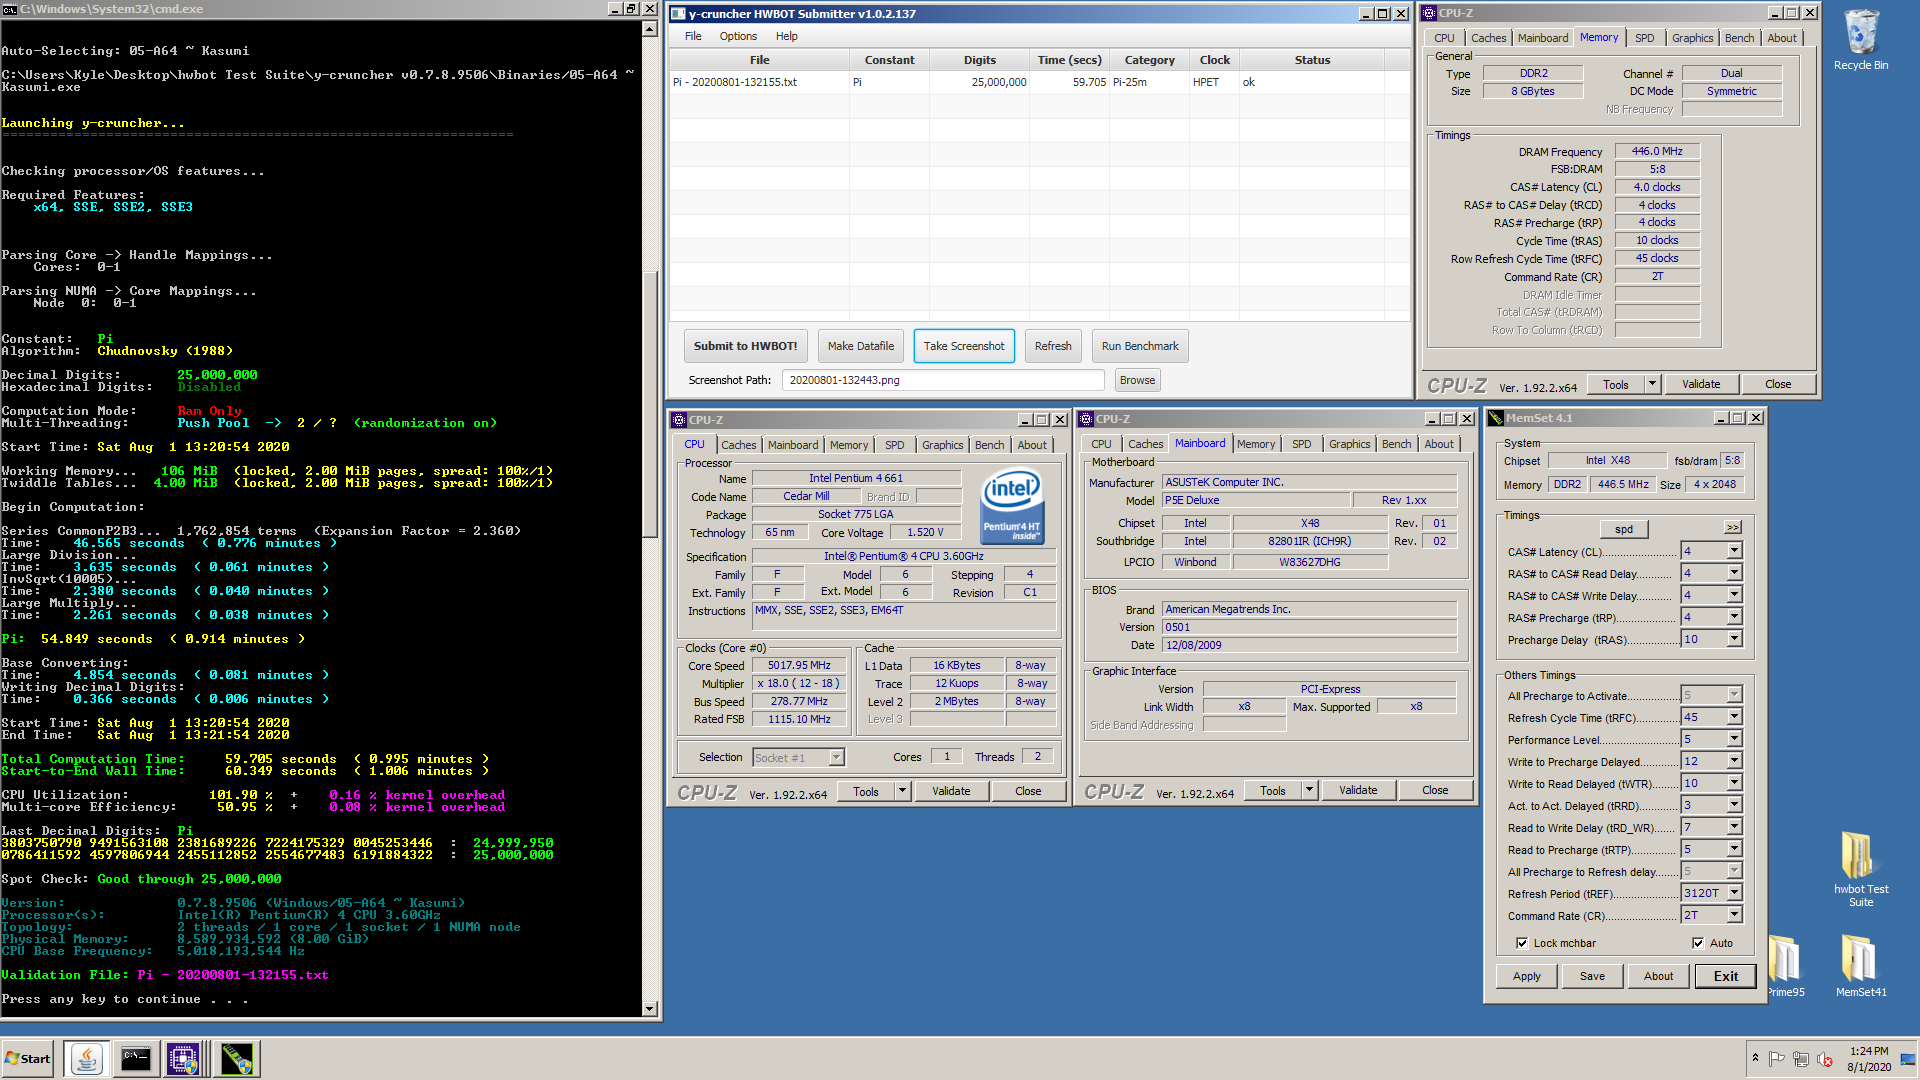Click the network tray icon

pyautogui.click(x=1801, y=1059)
